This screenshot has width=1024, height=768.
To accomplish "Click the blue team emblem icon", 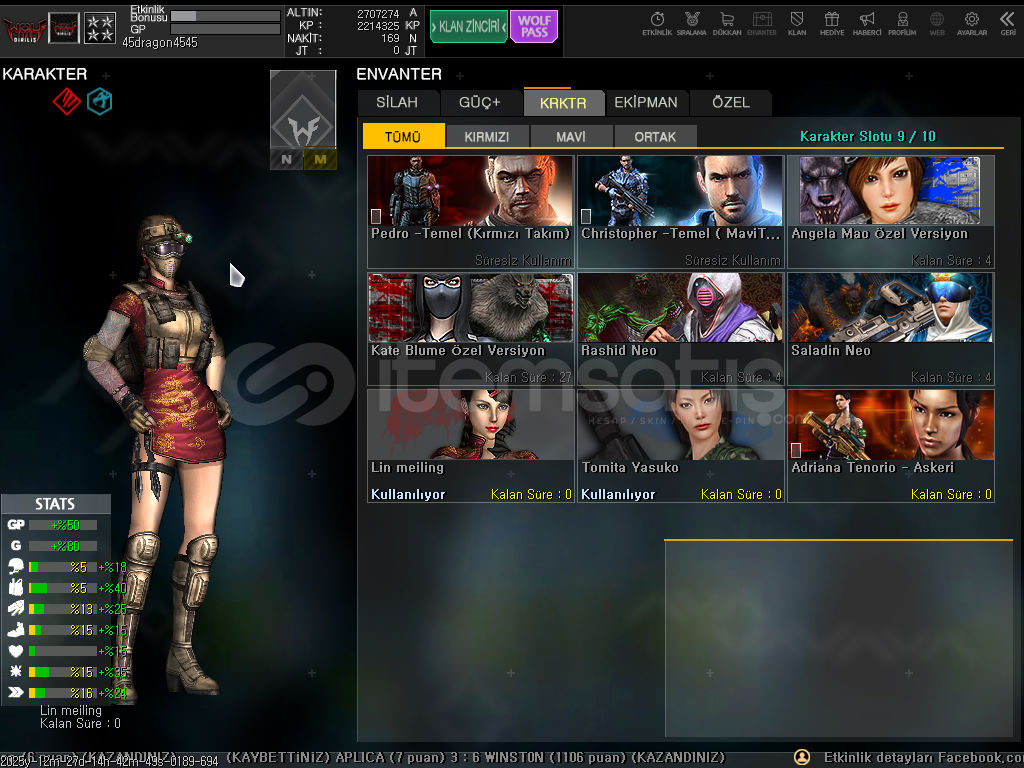I will pos(99,101).
